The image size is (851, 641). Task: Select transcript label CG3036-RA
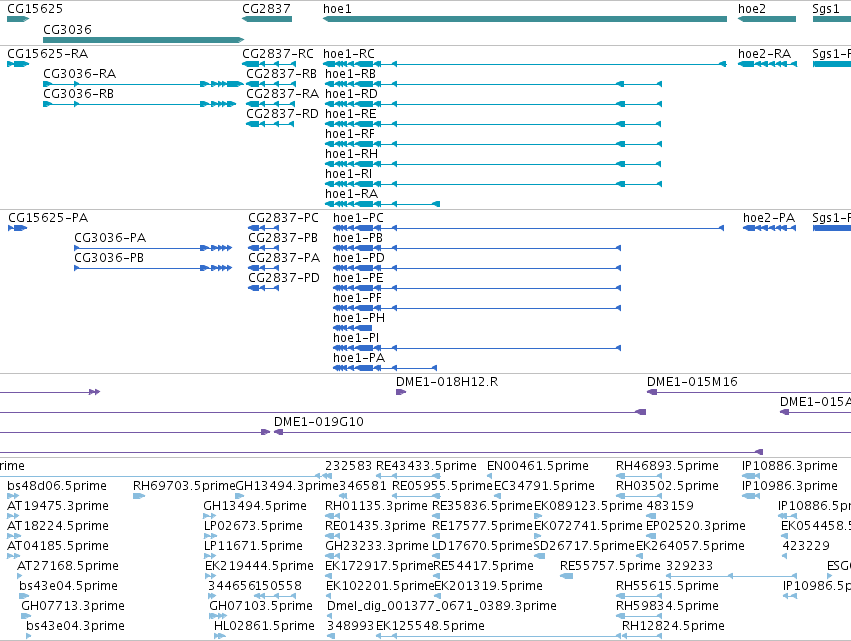point(79,74)
